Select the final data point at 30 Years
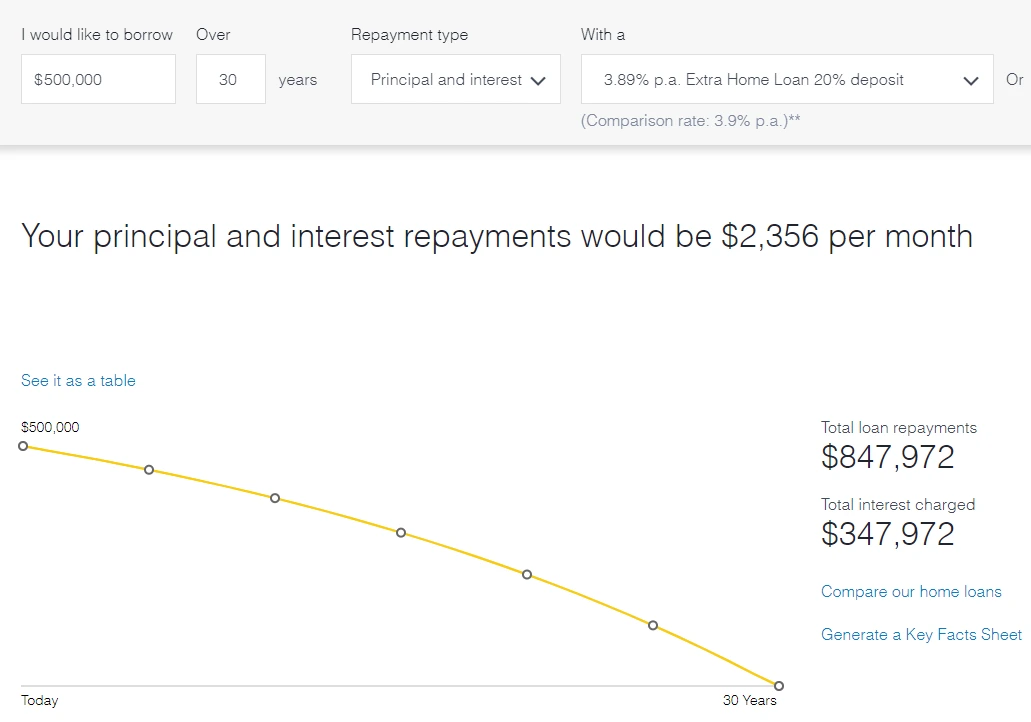The height and width of the screenshot is (722, 1031). click(x=779, y=686)
